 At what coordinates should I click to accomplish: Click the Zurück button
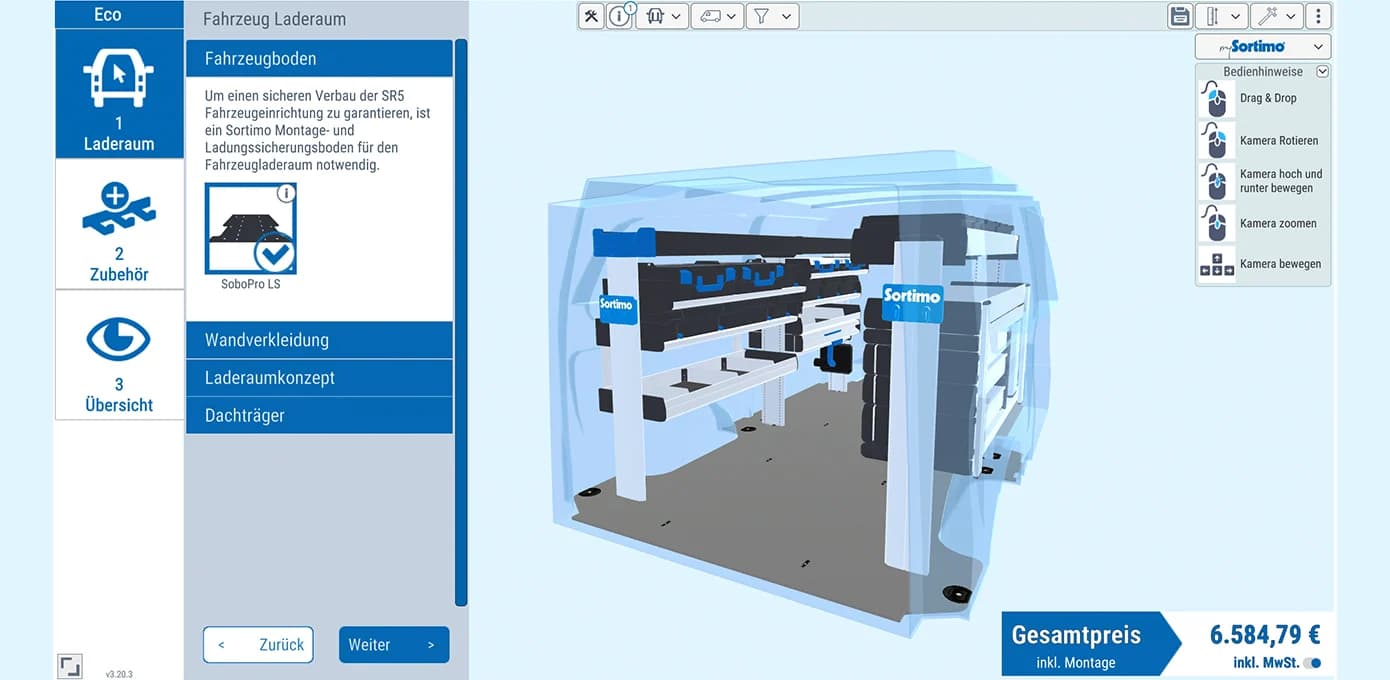point(258,645)
